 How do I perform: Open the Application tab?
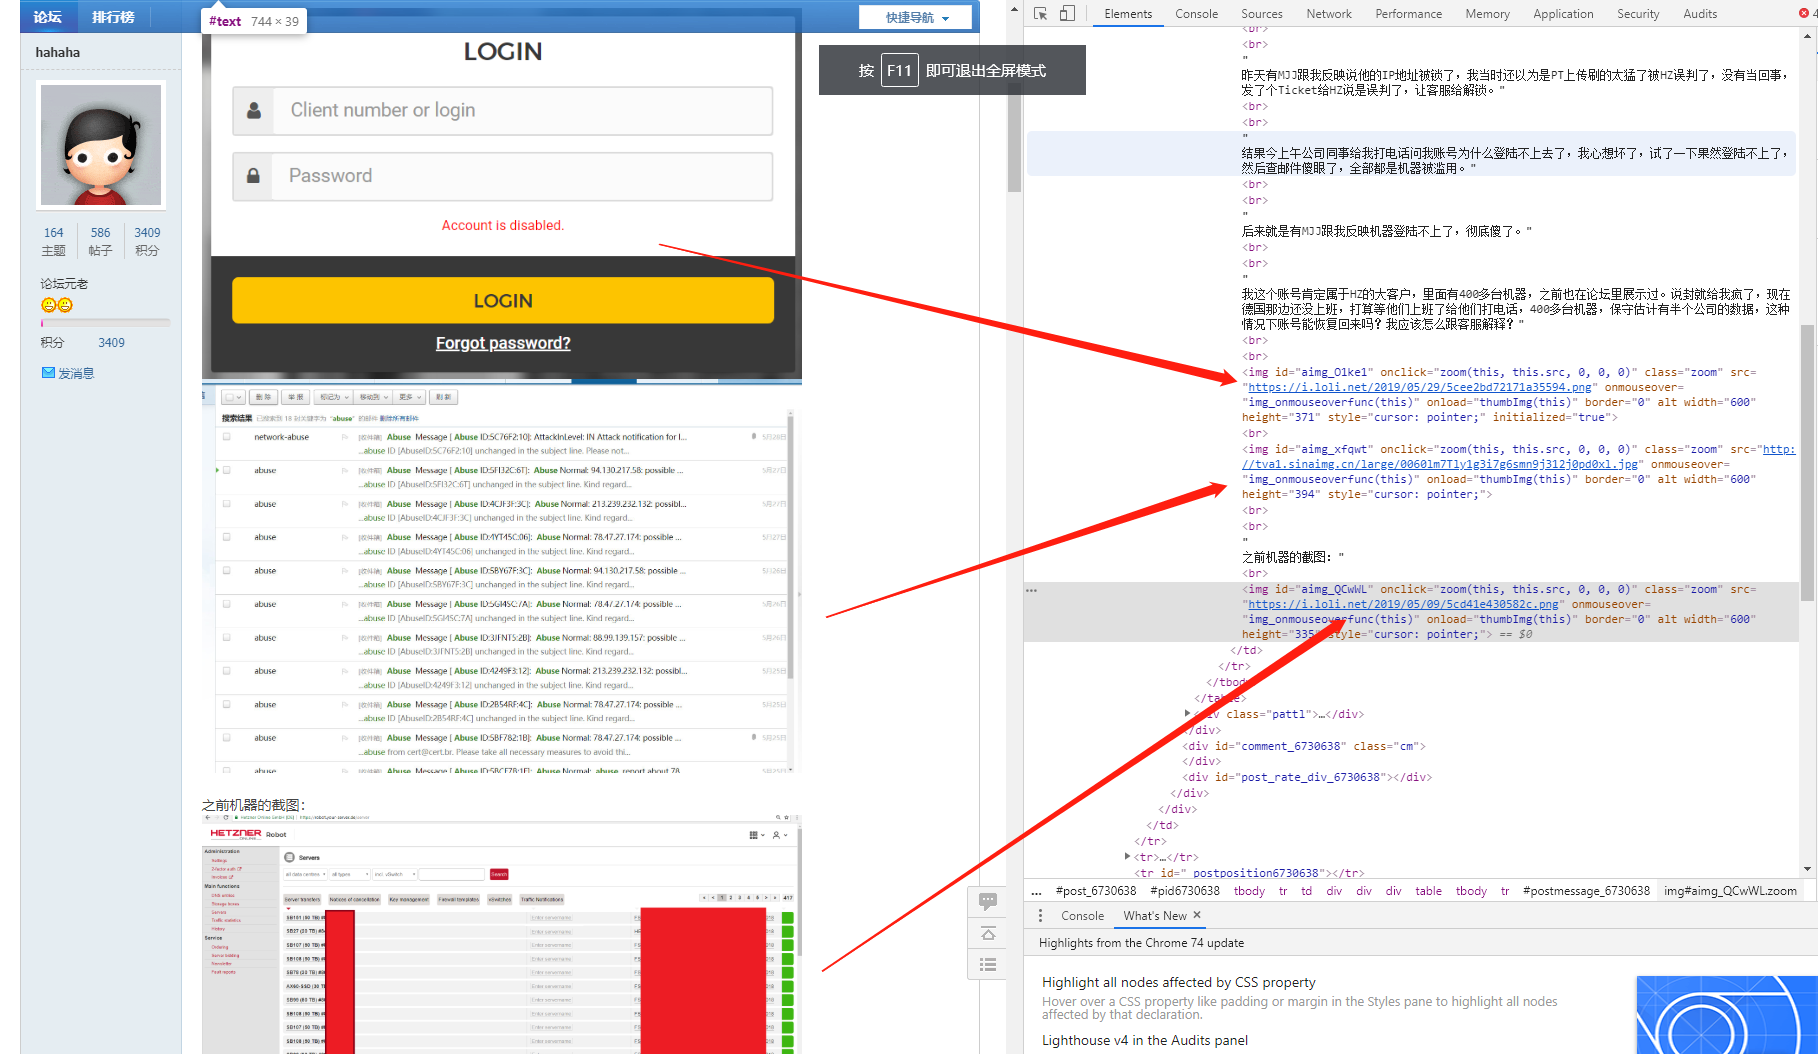[1563, 14]
